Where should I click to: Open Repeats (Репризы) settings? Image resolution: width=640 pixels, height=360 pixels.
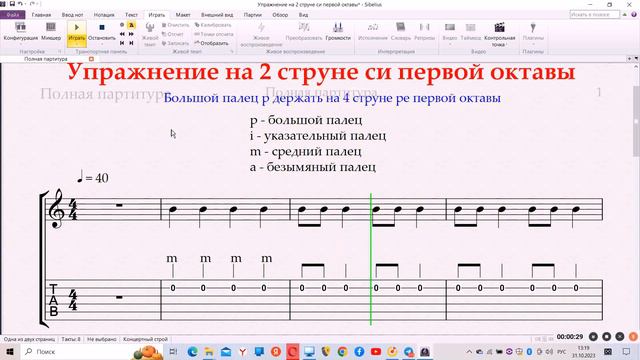point(424,31)
